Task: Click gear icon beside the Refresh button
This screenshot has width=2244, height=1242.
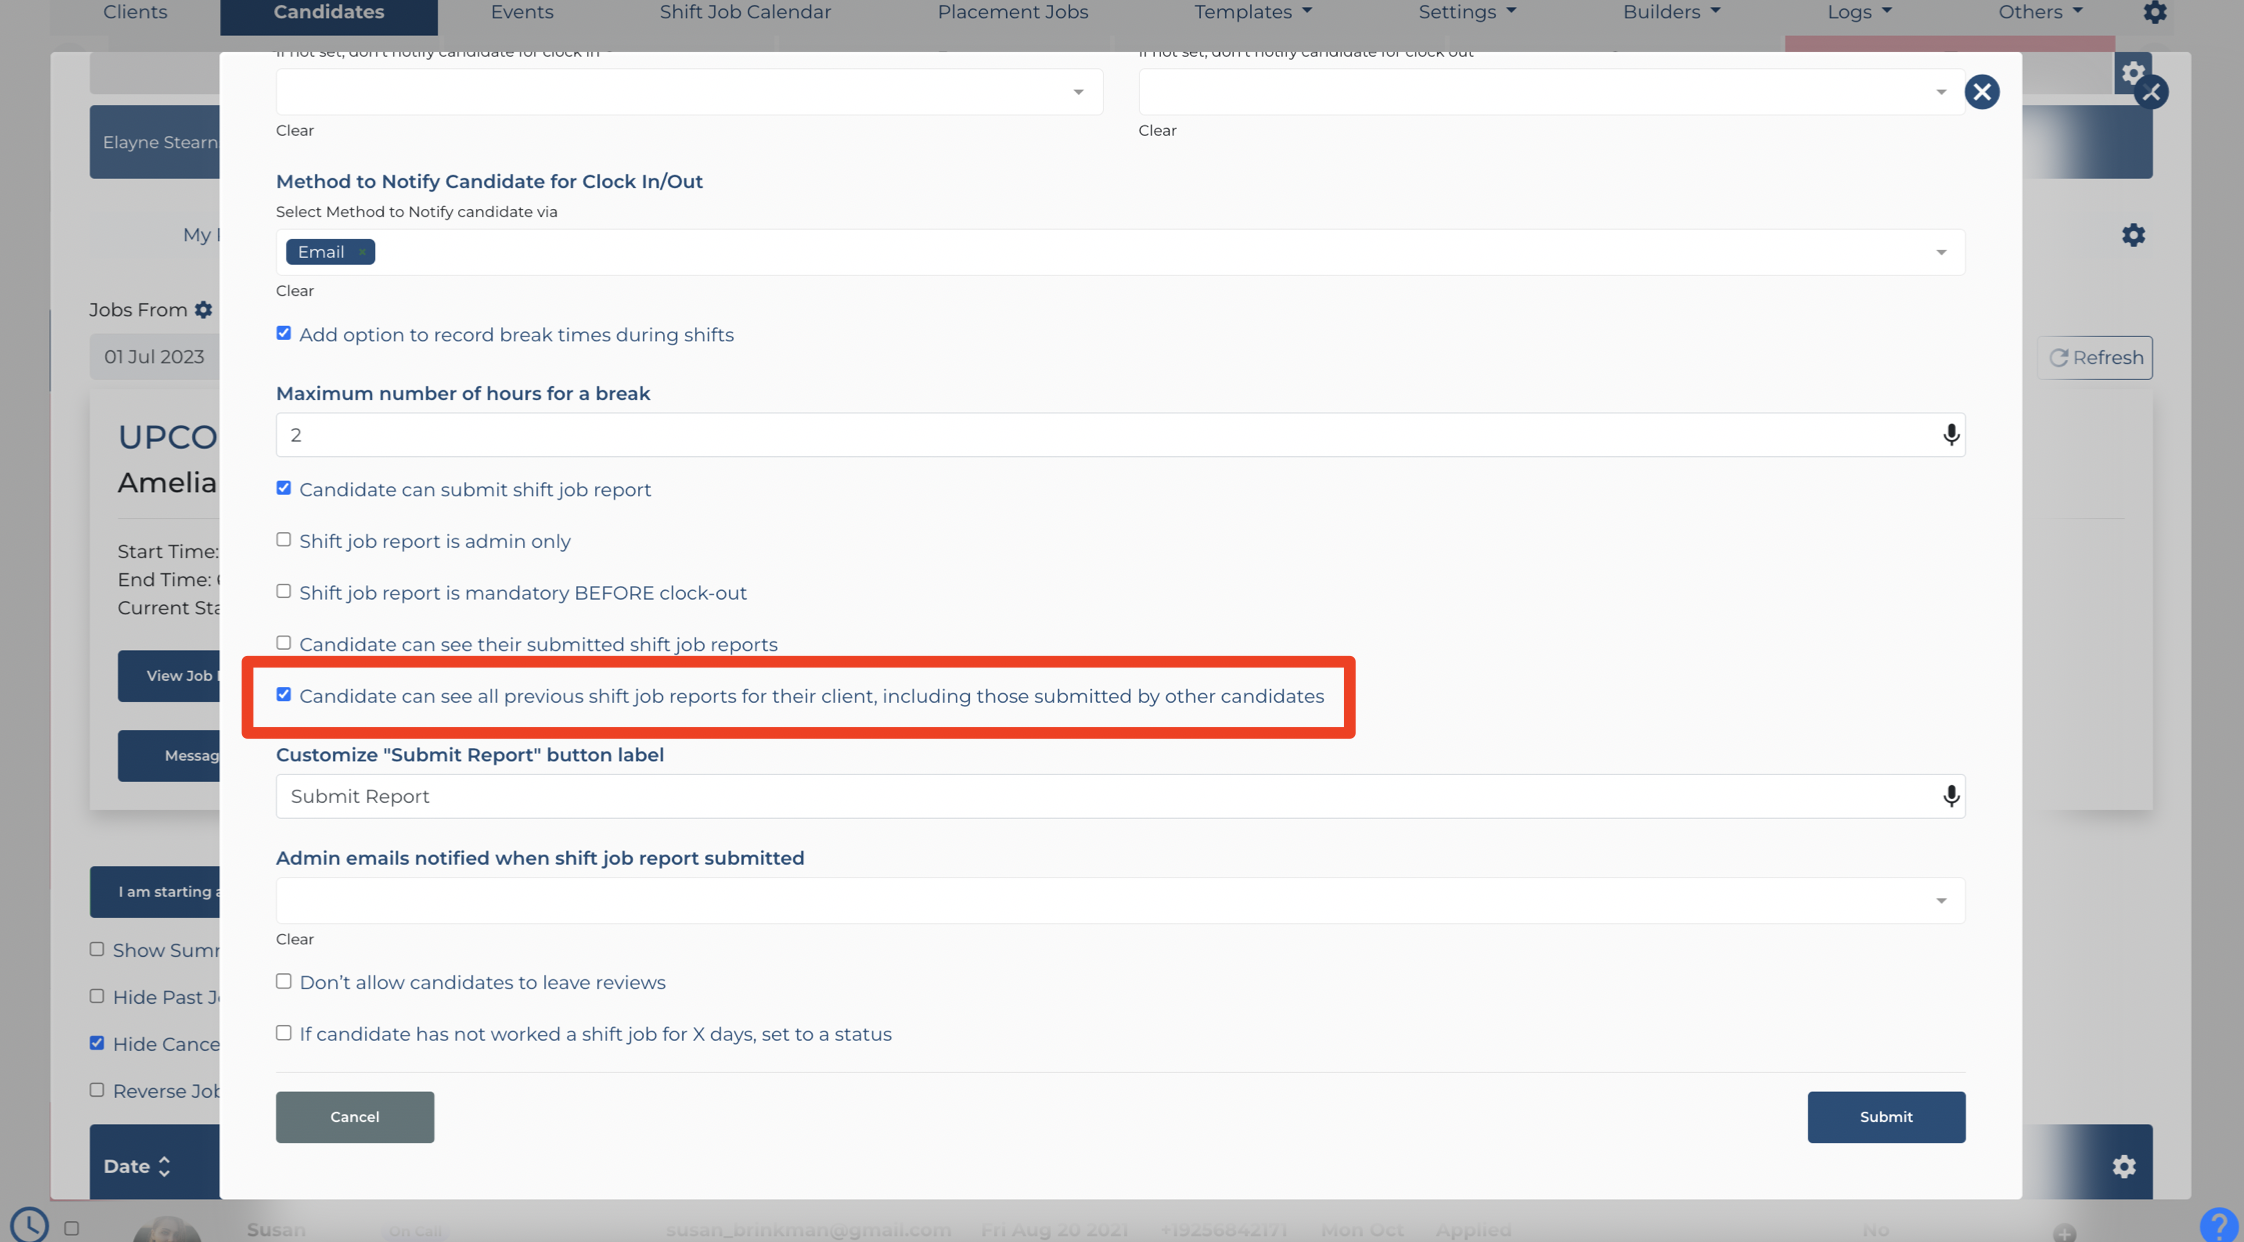Action: (2133, 235)
